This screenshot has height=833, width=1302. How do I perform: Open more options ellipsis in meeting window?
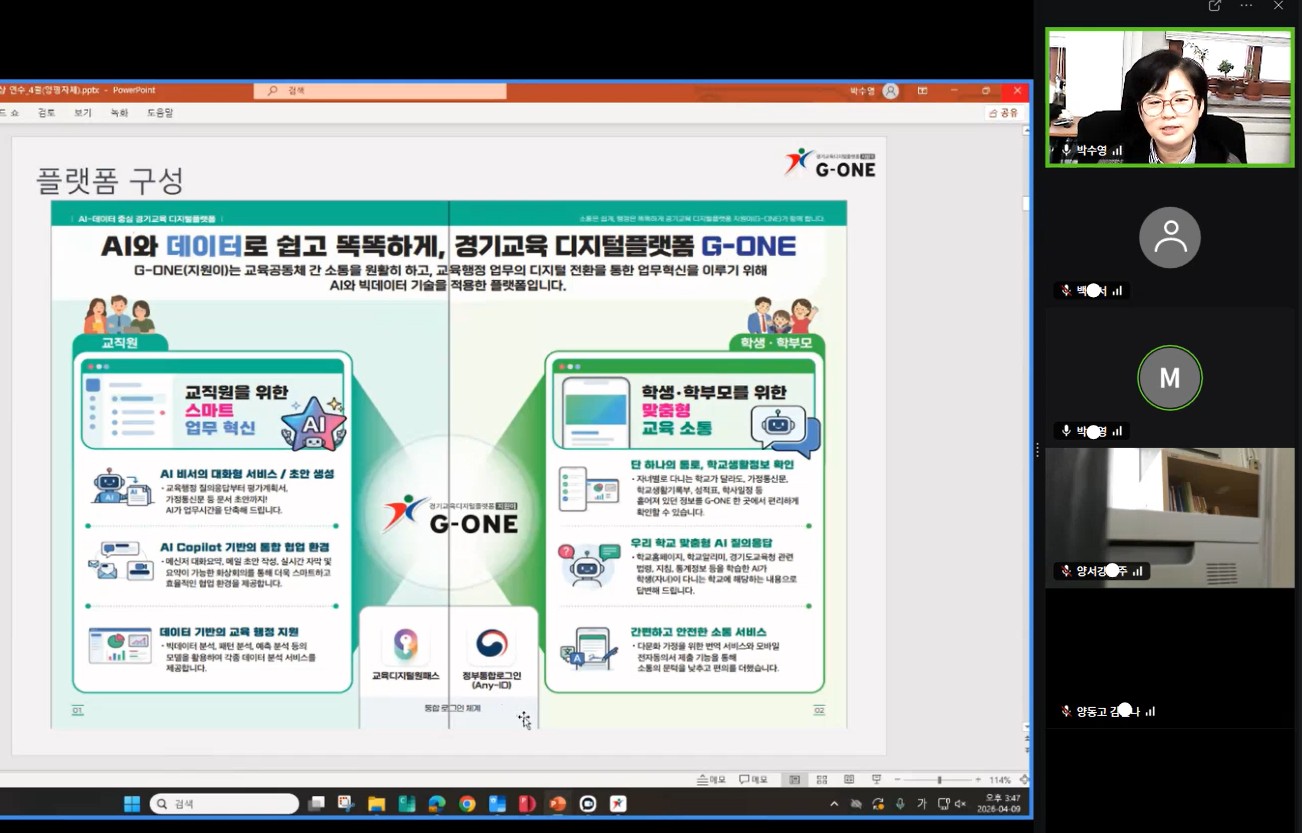click(1246, 6)
